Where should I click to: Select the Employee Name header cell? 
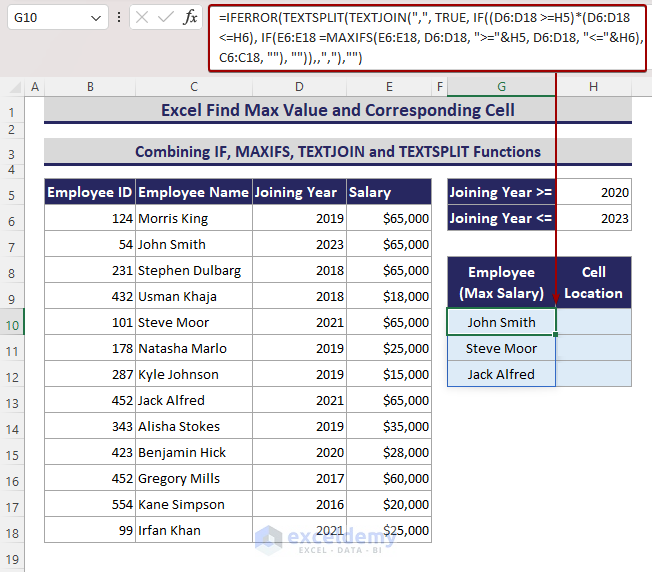(x=193, y=192)
